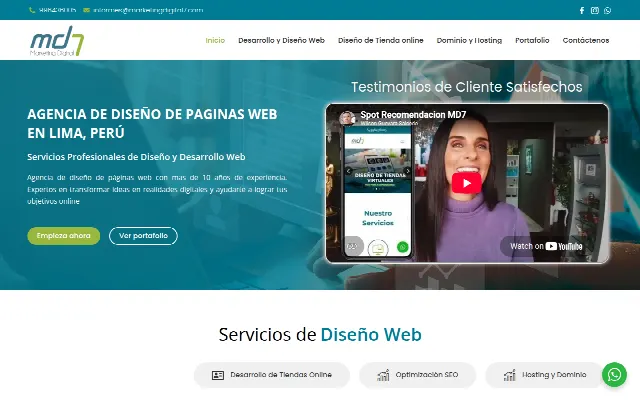
Task: Open the WhatsApp icon in the top bar
Action: [x=607, y=11]
